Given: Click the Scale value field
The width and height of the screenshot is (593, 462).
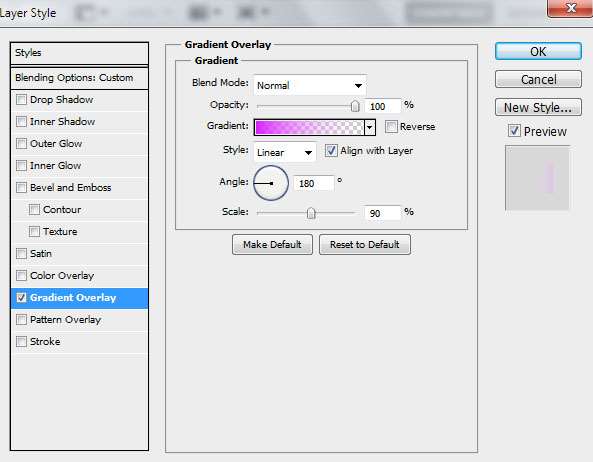Looking at the screenshot, I should click(x=382, y=213).
